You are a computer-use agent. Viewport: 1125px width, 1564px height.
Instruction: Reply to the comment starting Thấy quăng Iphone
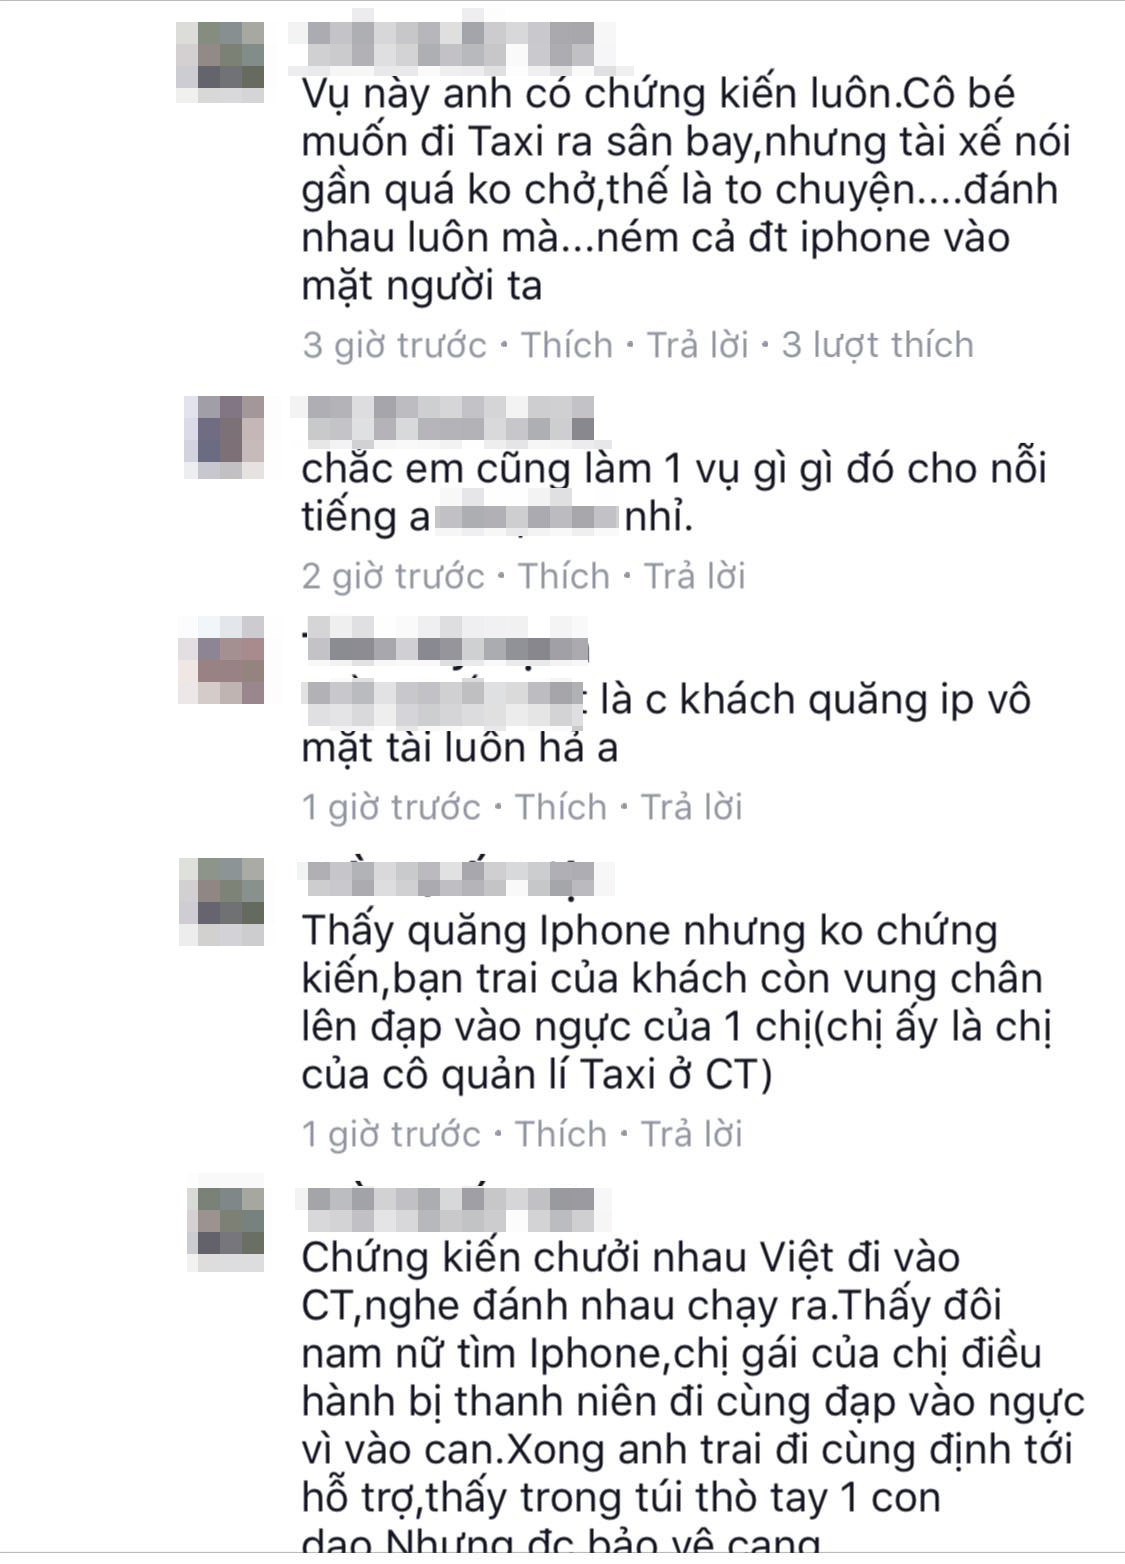coord(691,1134)
